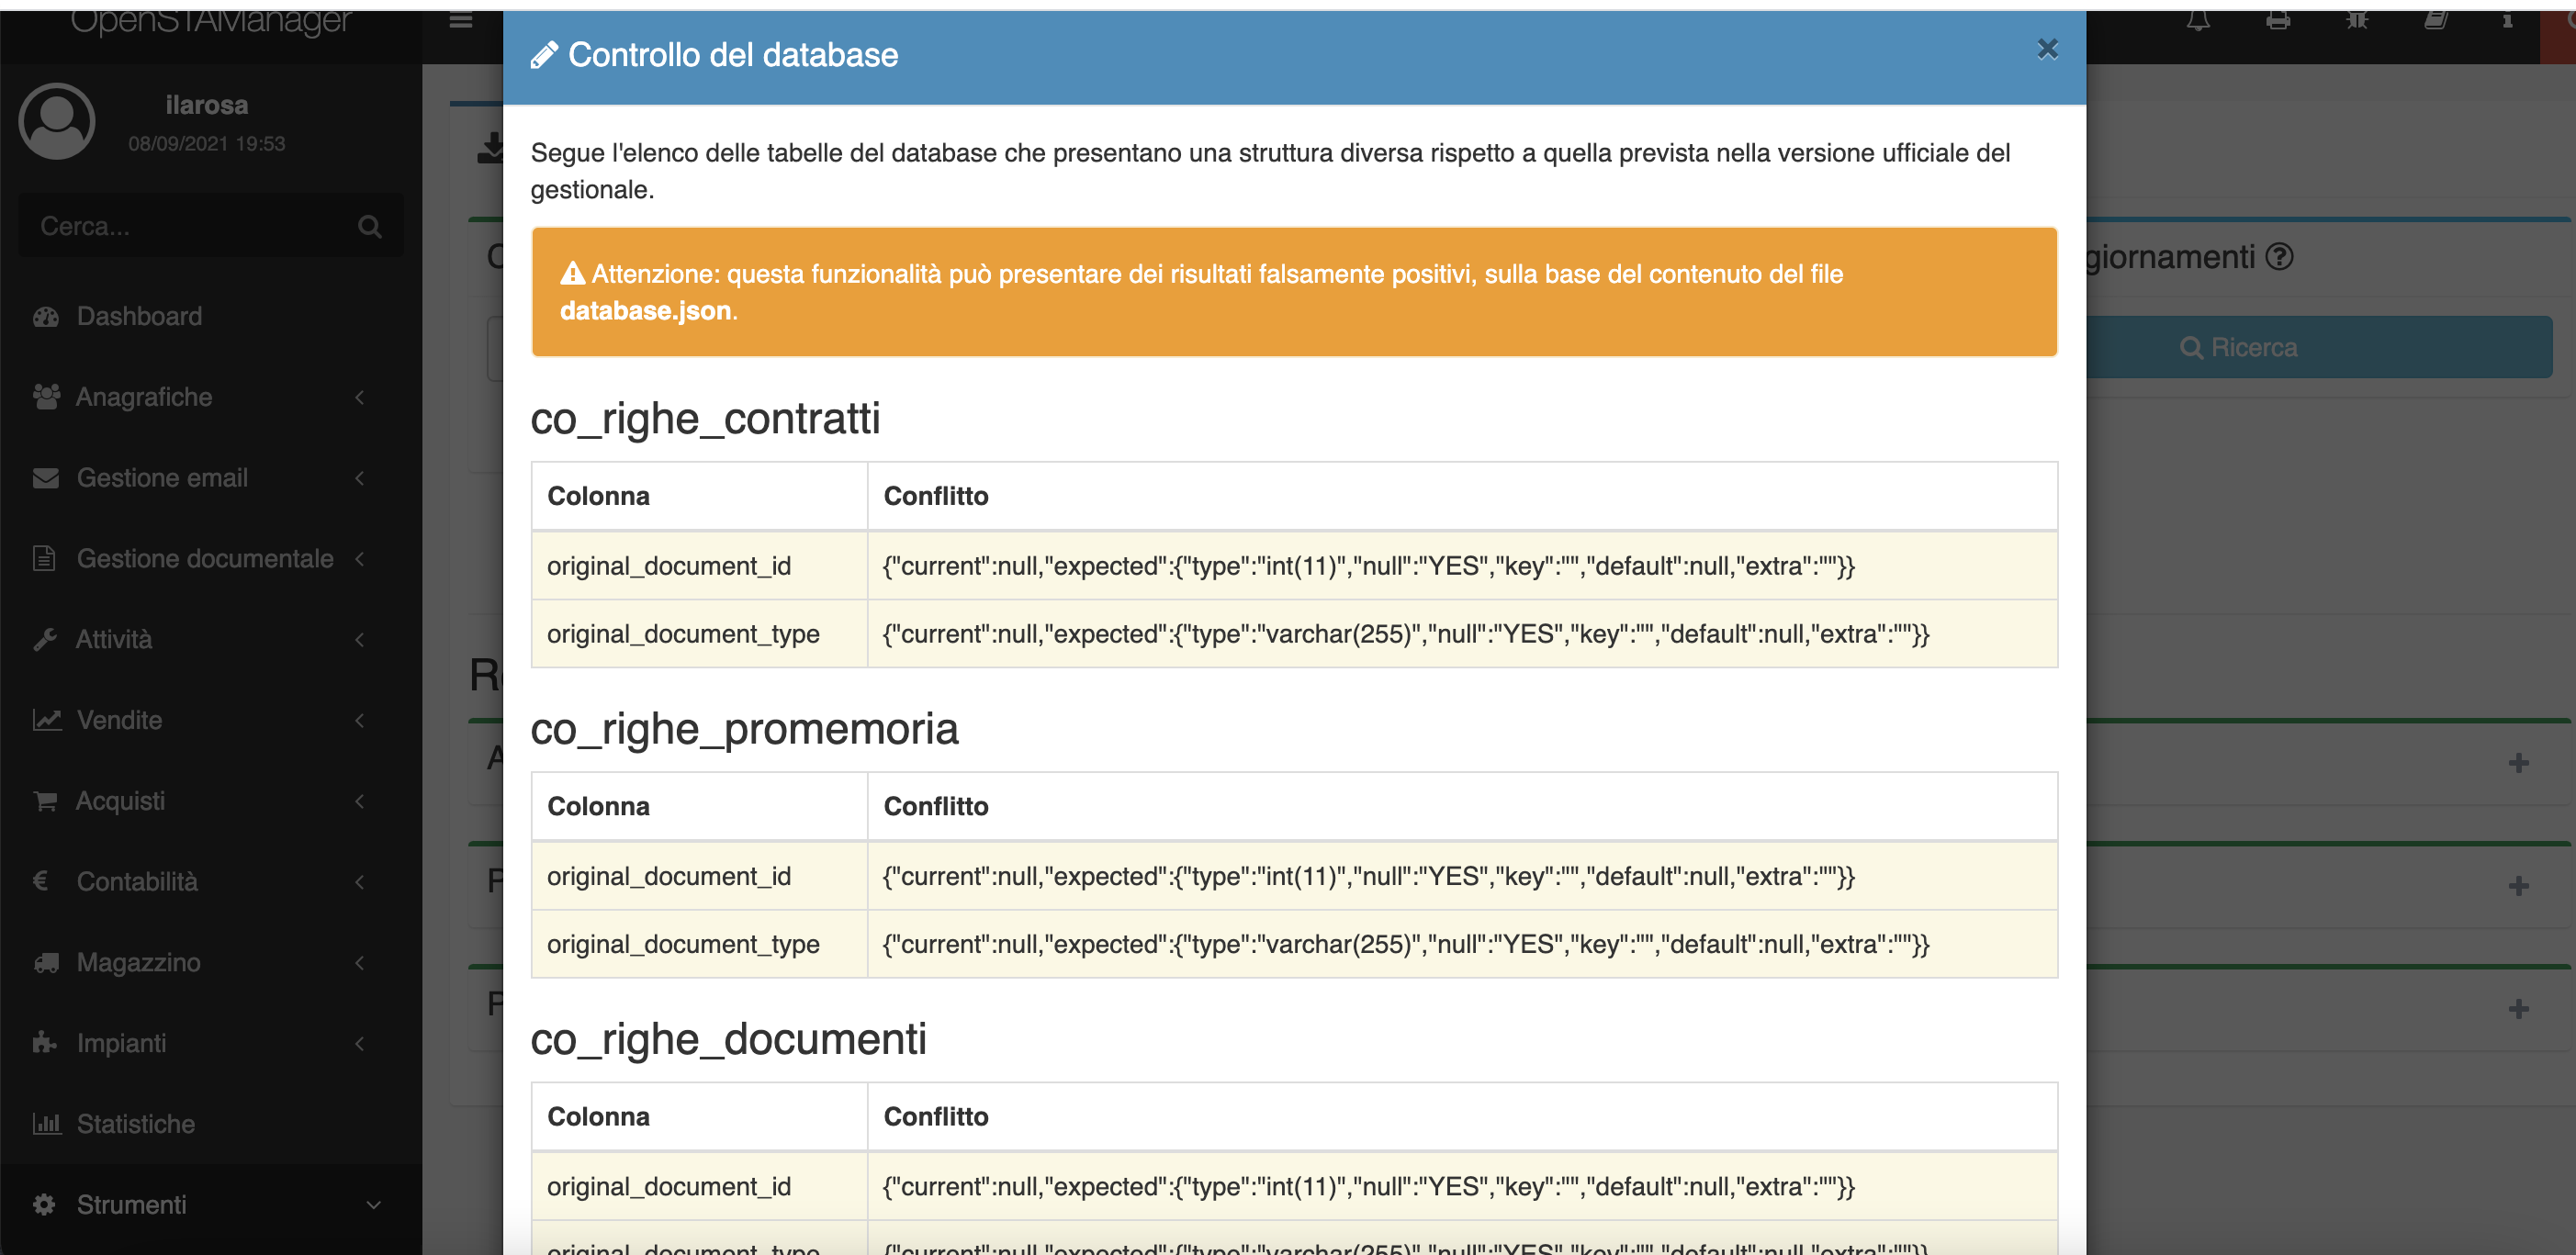Expand the Contabilità submenu chevron

(x=359, y=882)
